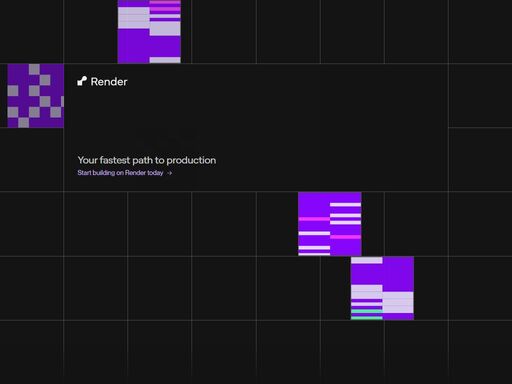The image size is (512, 384).
Task: Click the solid purple area of the top-cut tile
Action: (x=149, y=45)
